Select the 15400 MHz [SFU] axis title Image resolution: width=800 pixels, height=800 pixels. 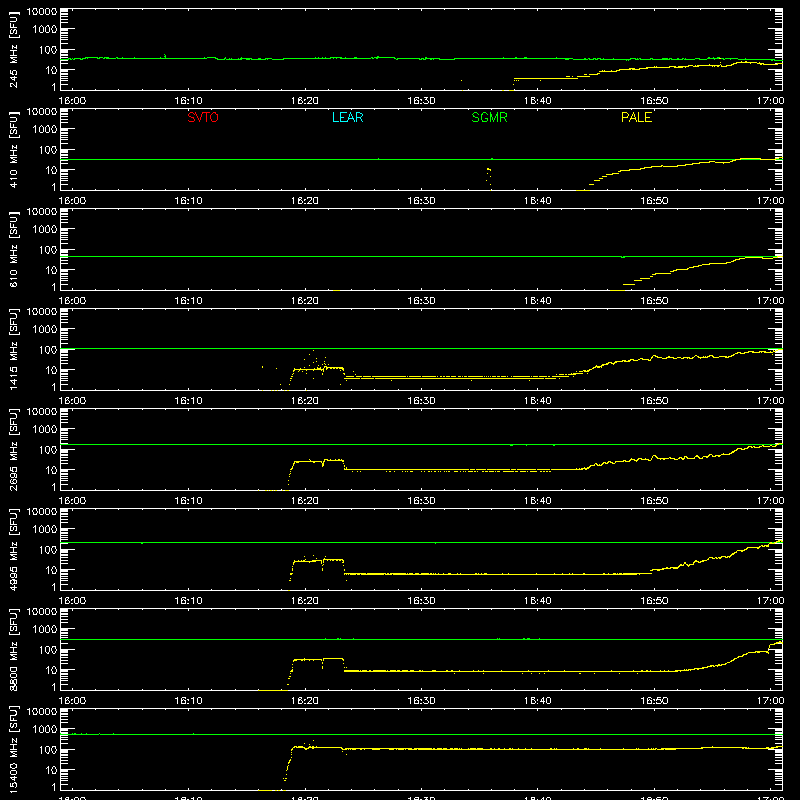[13, 750]
